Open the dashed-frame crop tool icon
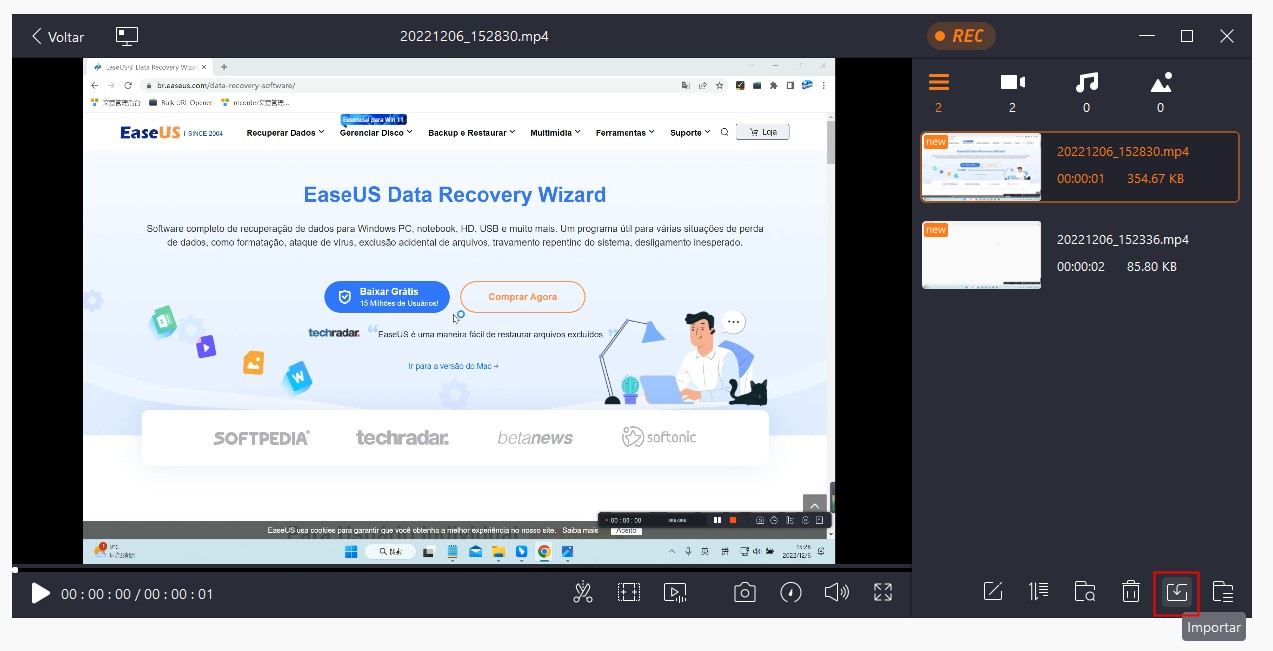Image resolution: width=1273 pixels, height=651 pixels. (x=628, y=593)
